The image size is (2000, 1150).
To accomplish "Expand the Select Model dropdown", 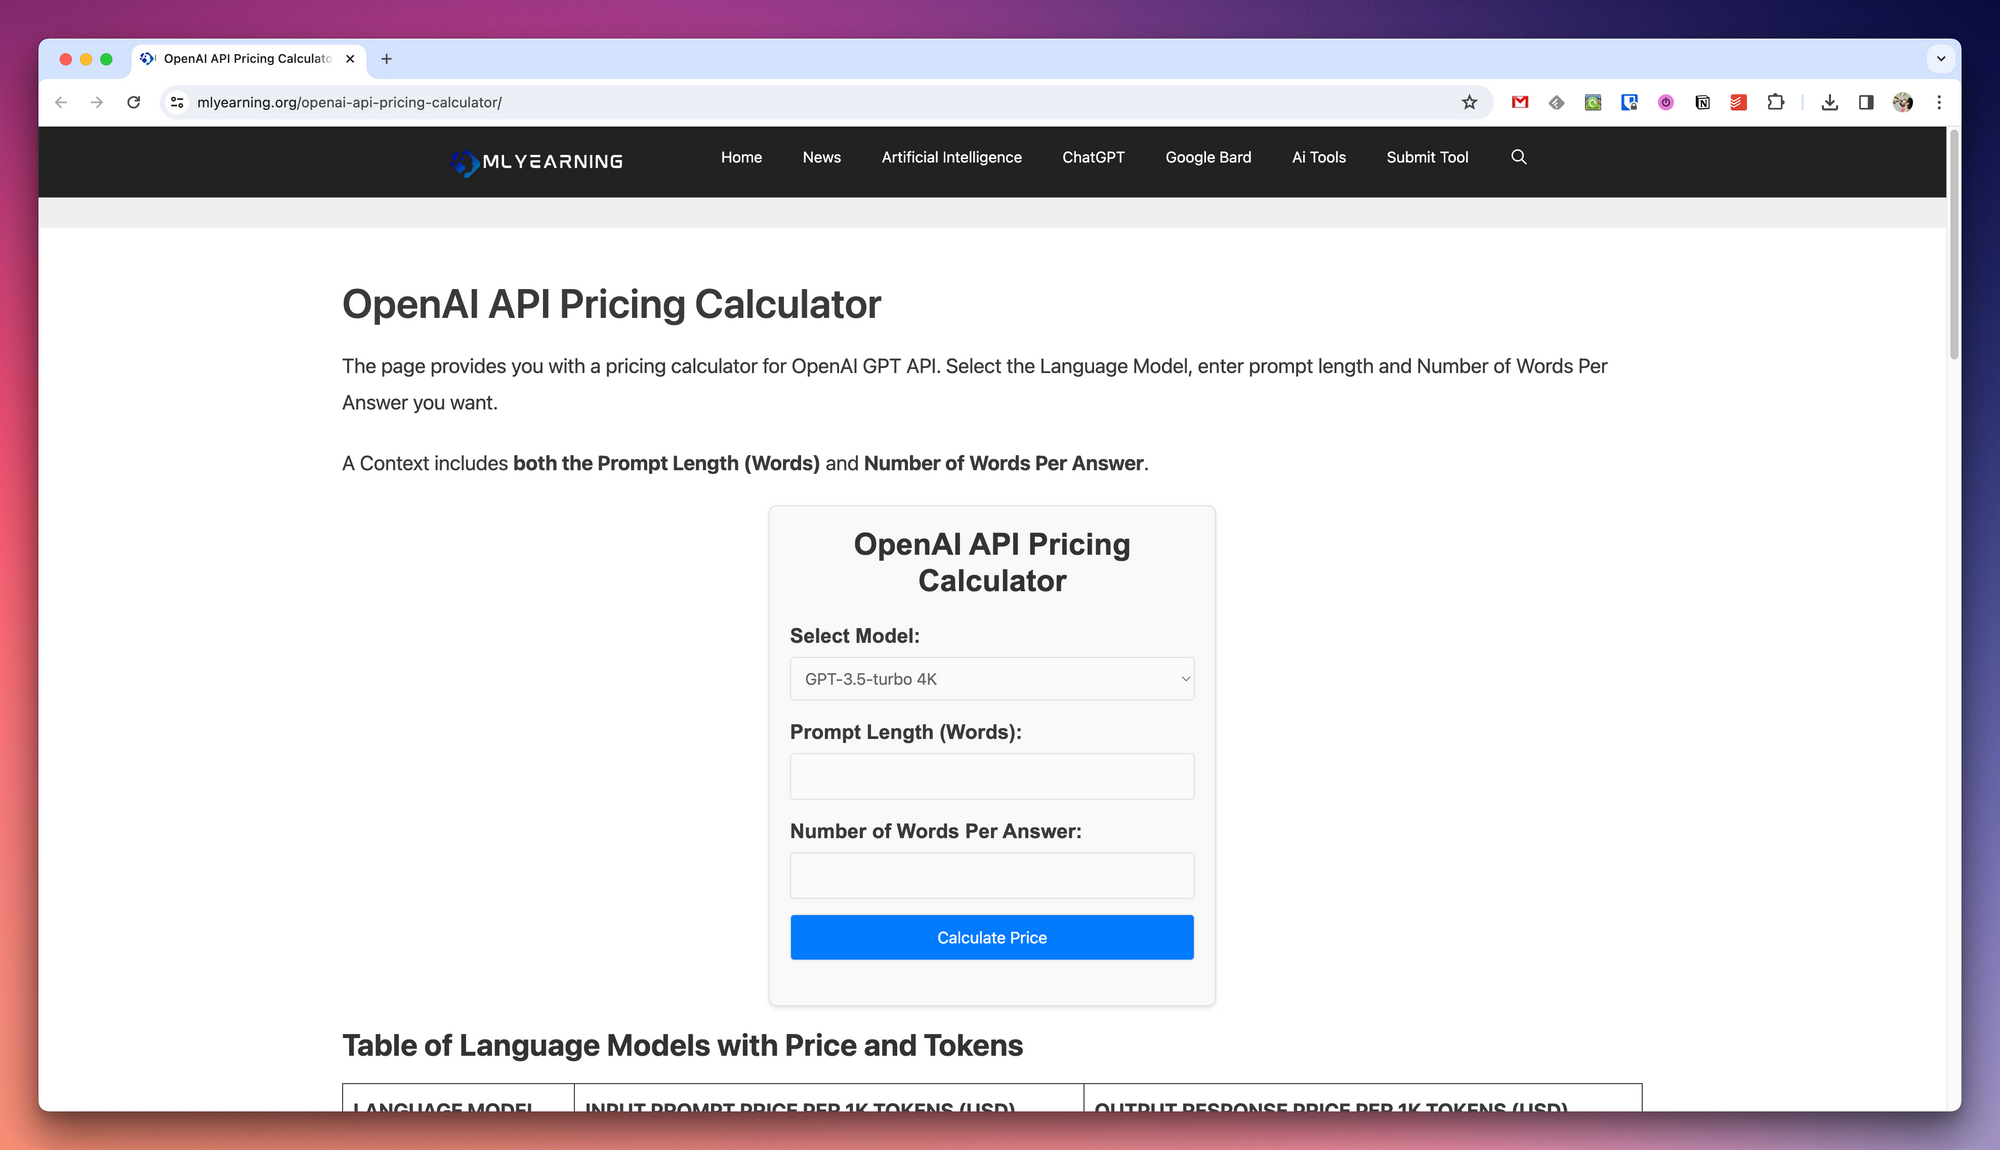I will 991,679.
